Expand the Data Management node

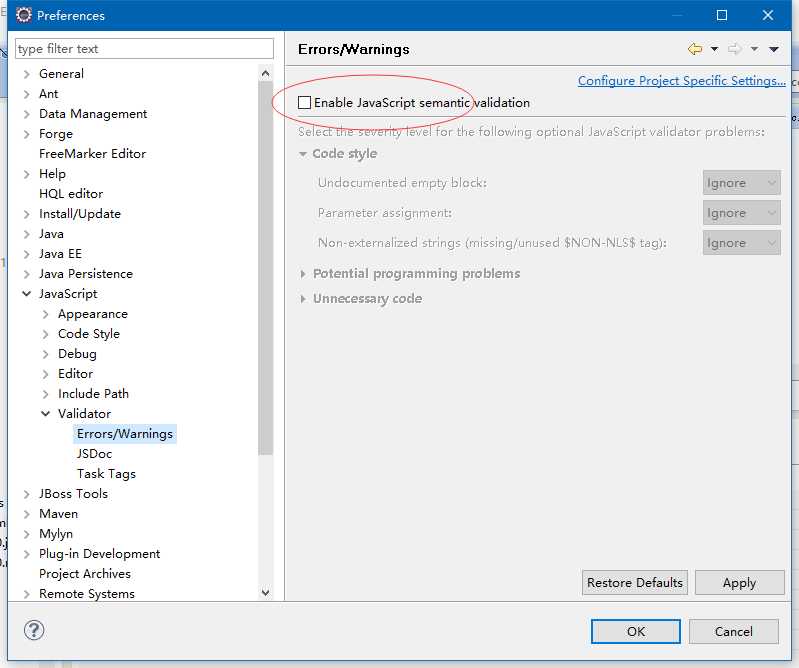point(26,114)
